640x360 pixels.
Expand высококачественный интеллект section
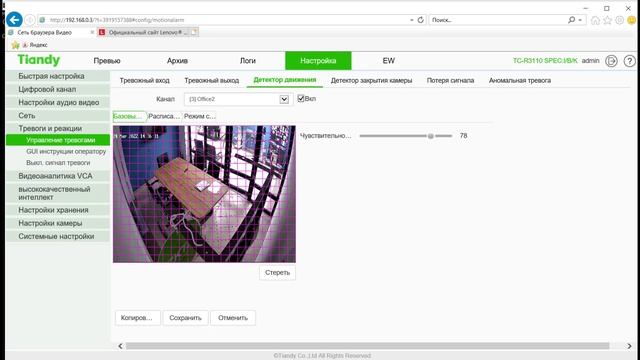pos(58,193)
